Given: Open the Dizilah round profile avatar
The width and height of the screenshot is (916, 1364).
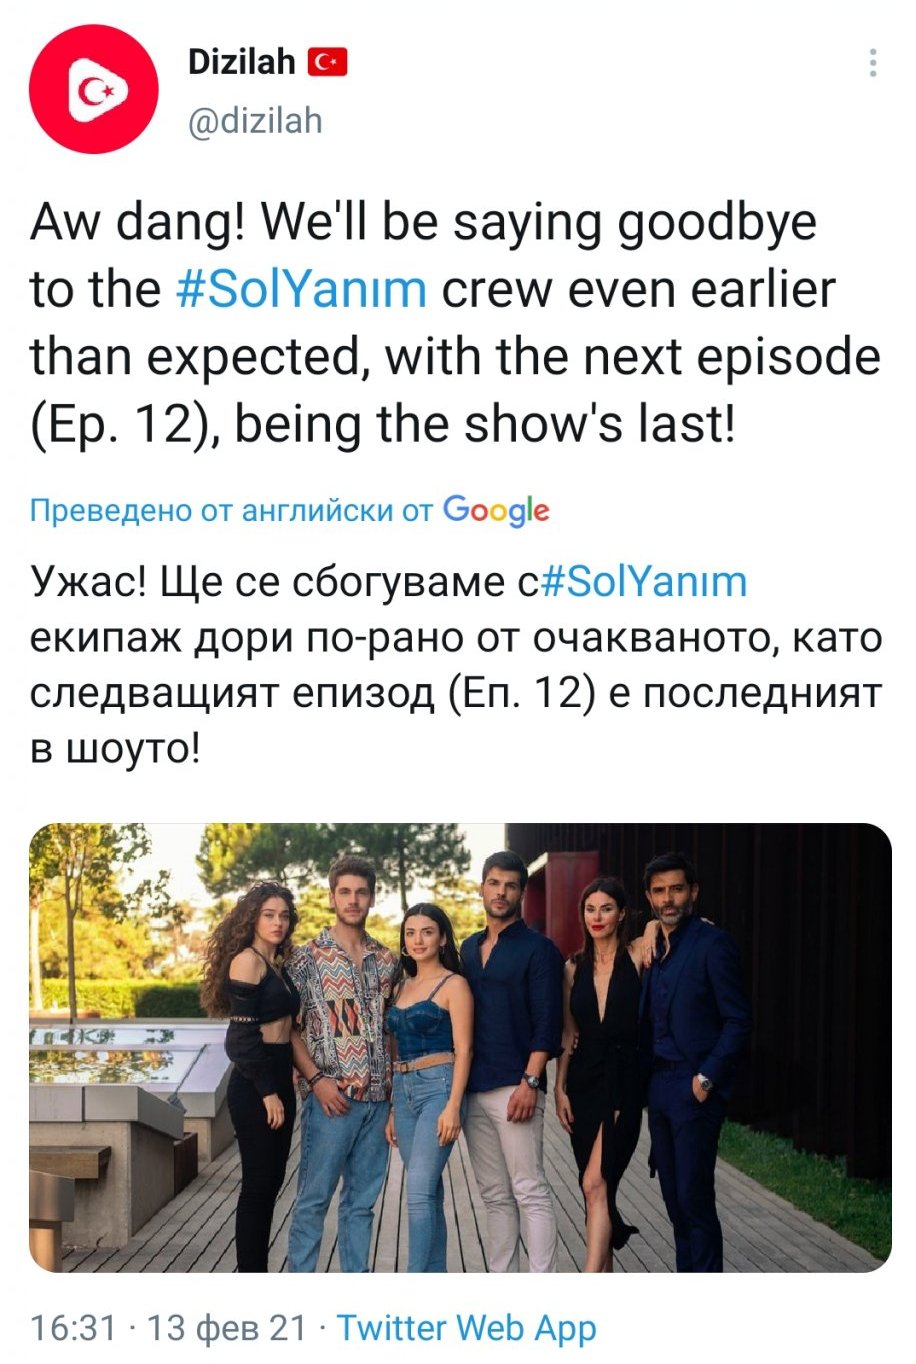Looking at the screenshot, I should click(x=94, y=91).
